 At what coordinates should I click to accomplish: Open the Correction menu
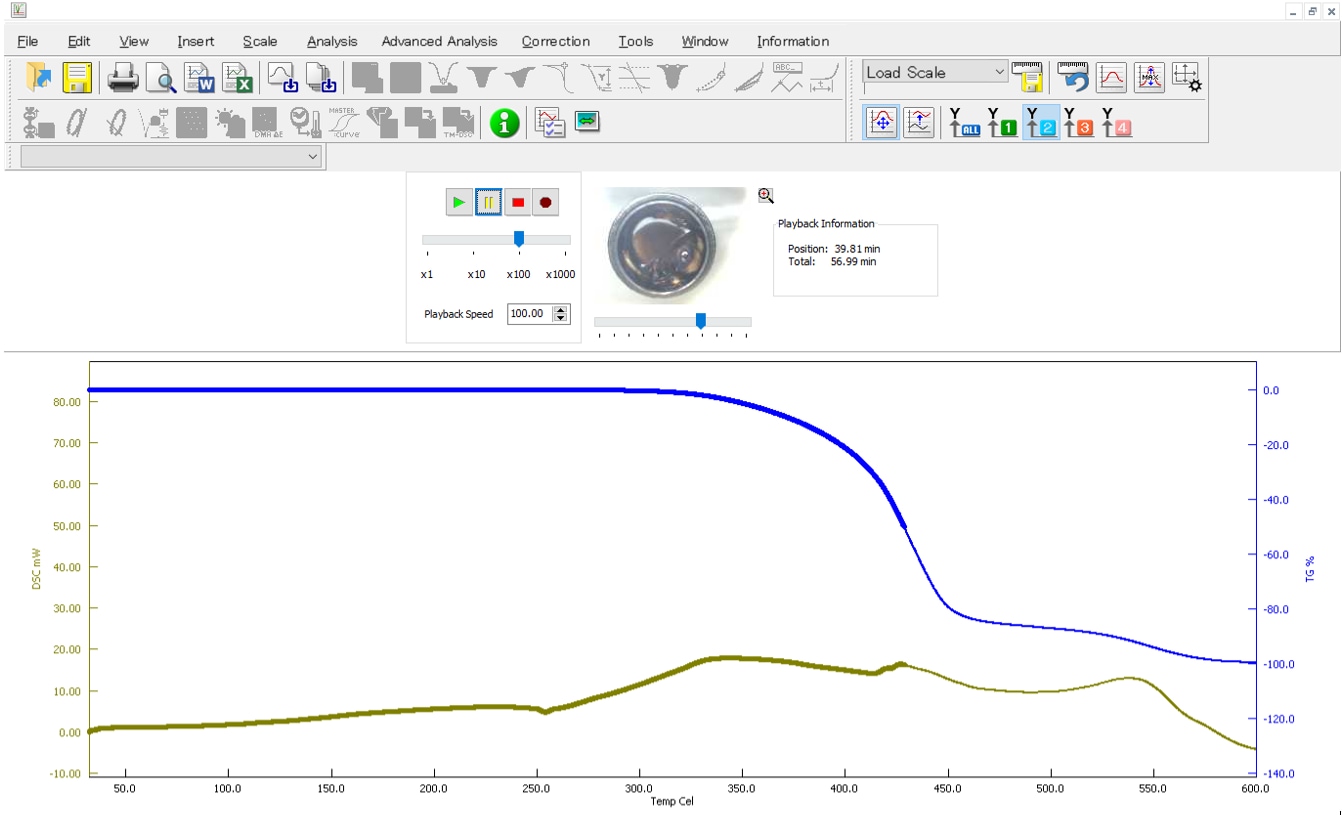[x=555, y=41]
